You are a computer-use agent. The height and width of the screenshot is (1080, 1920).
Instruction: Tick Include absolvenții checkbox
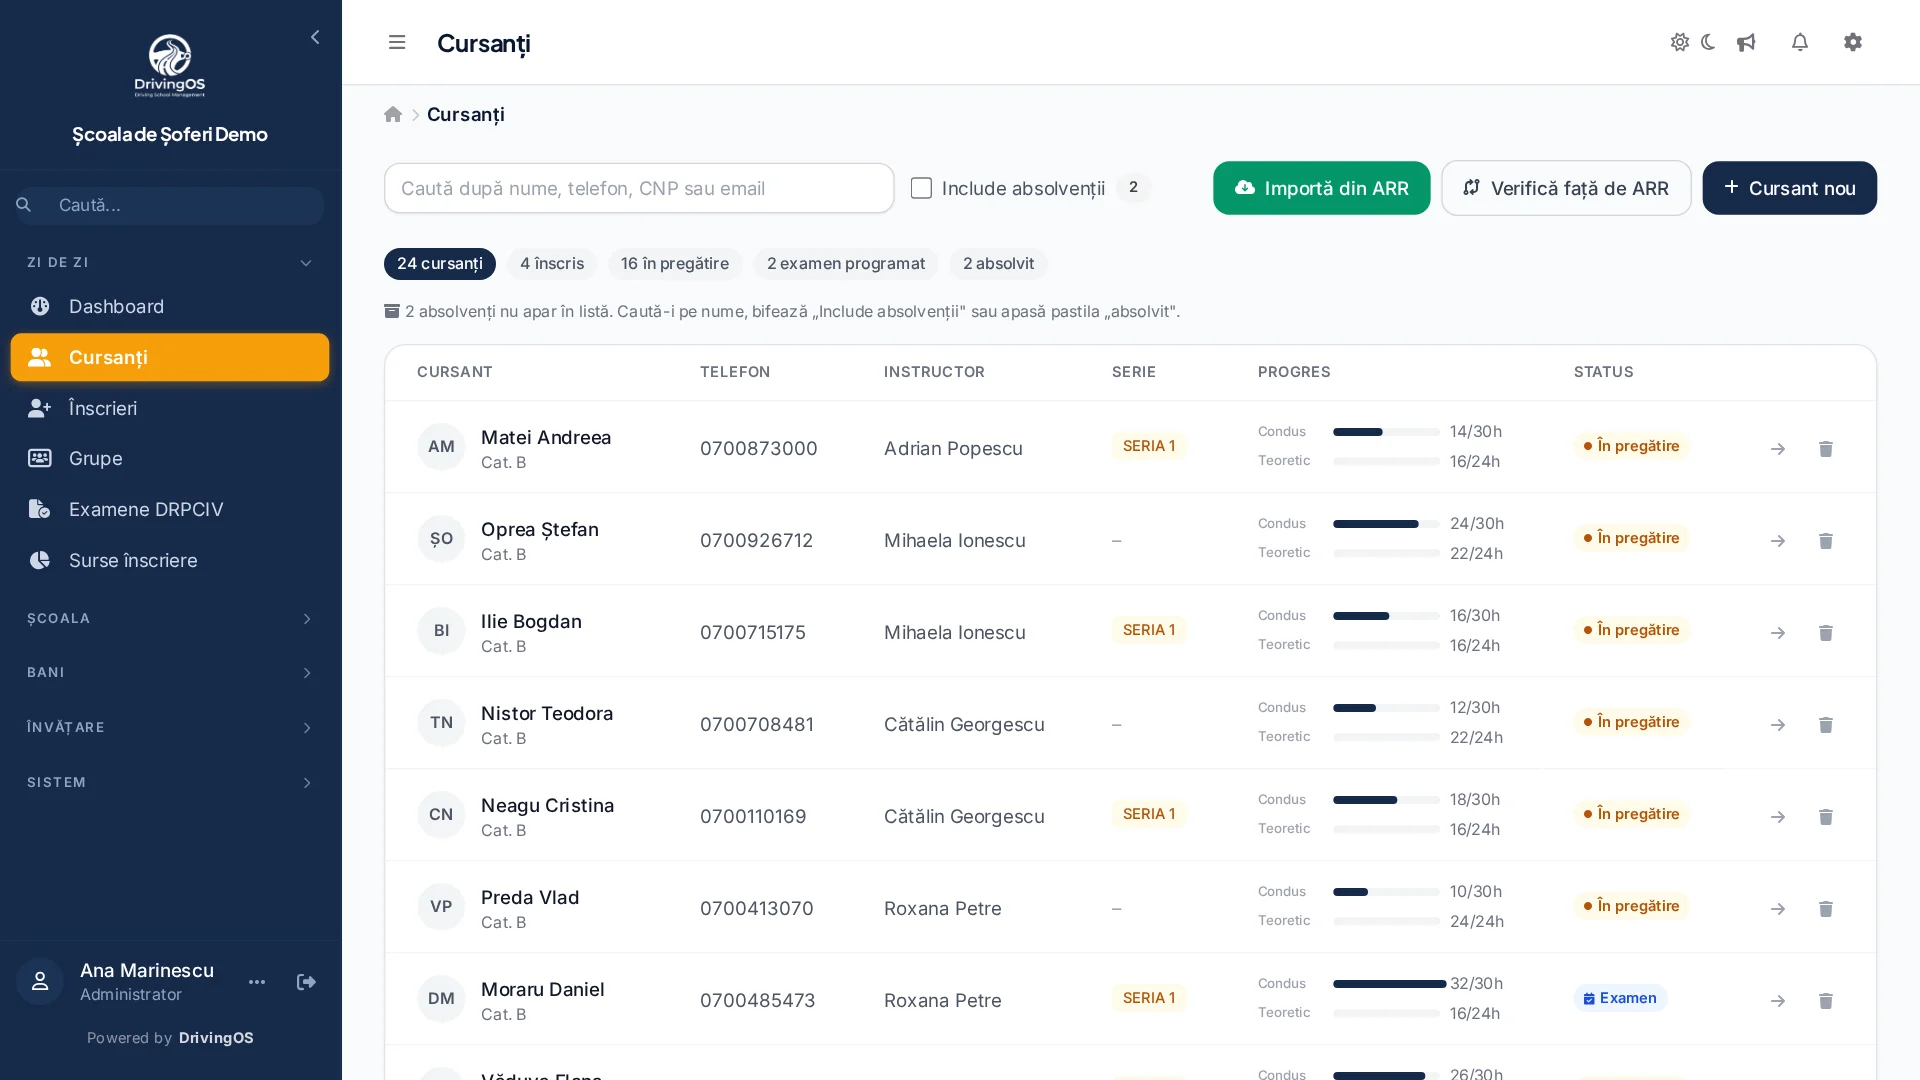click(x=922, y=188)
